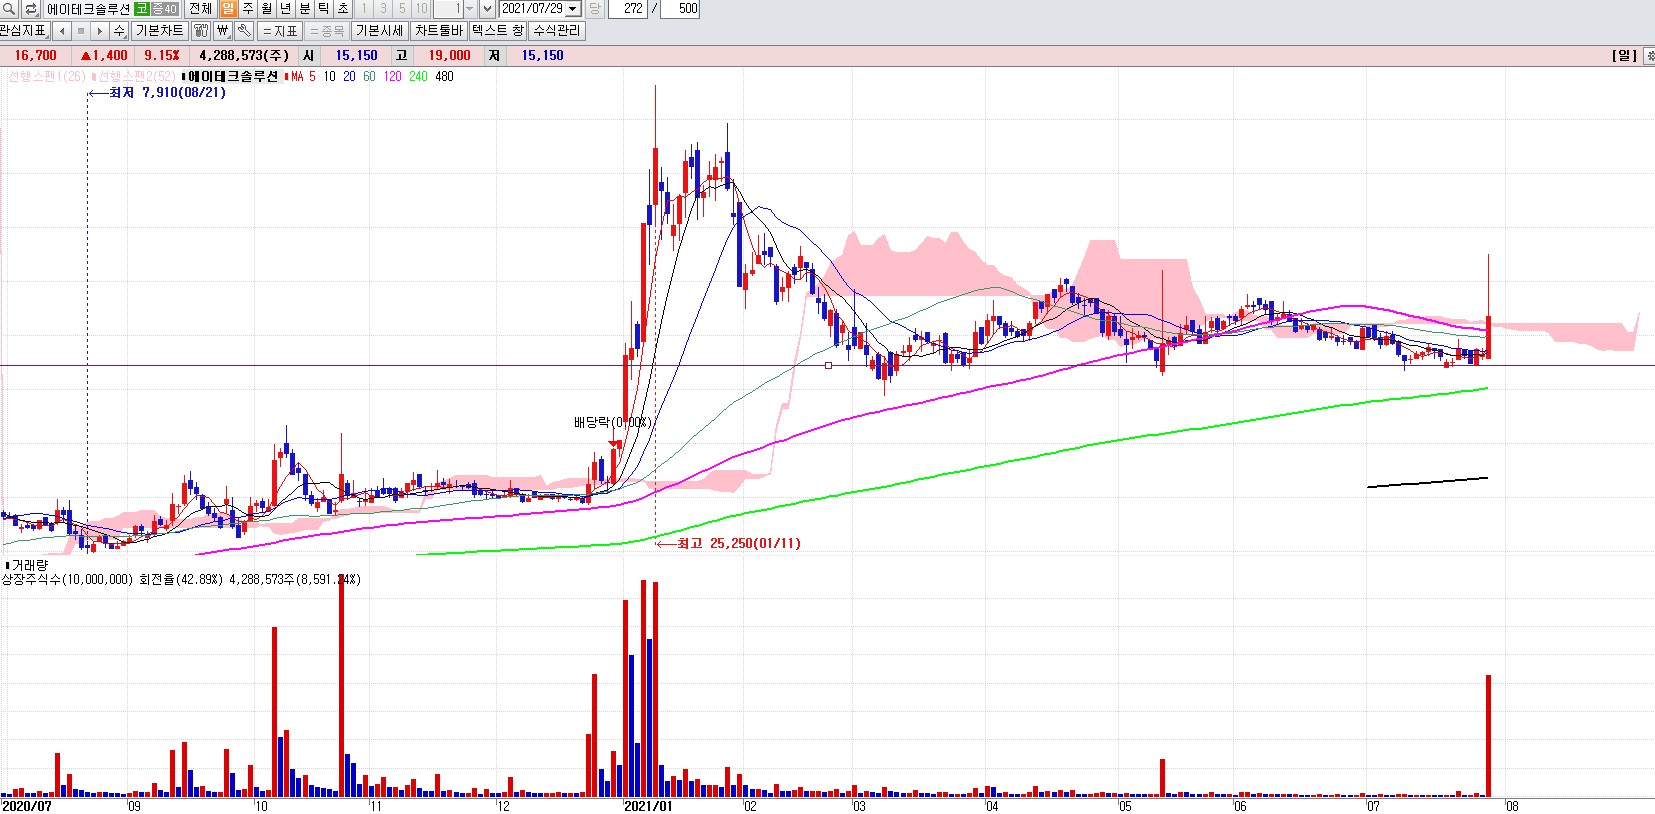
Task: Click change percent 9.15%
Action: [x=161, y=56]
